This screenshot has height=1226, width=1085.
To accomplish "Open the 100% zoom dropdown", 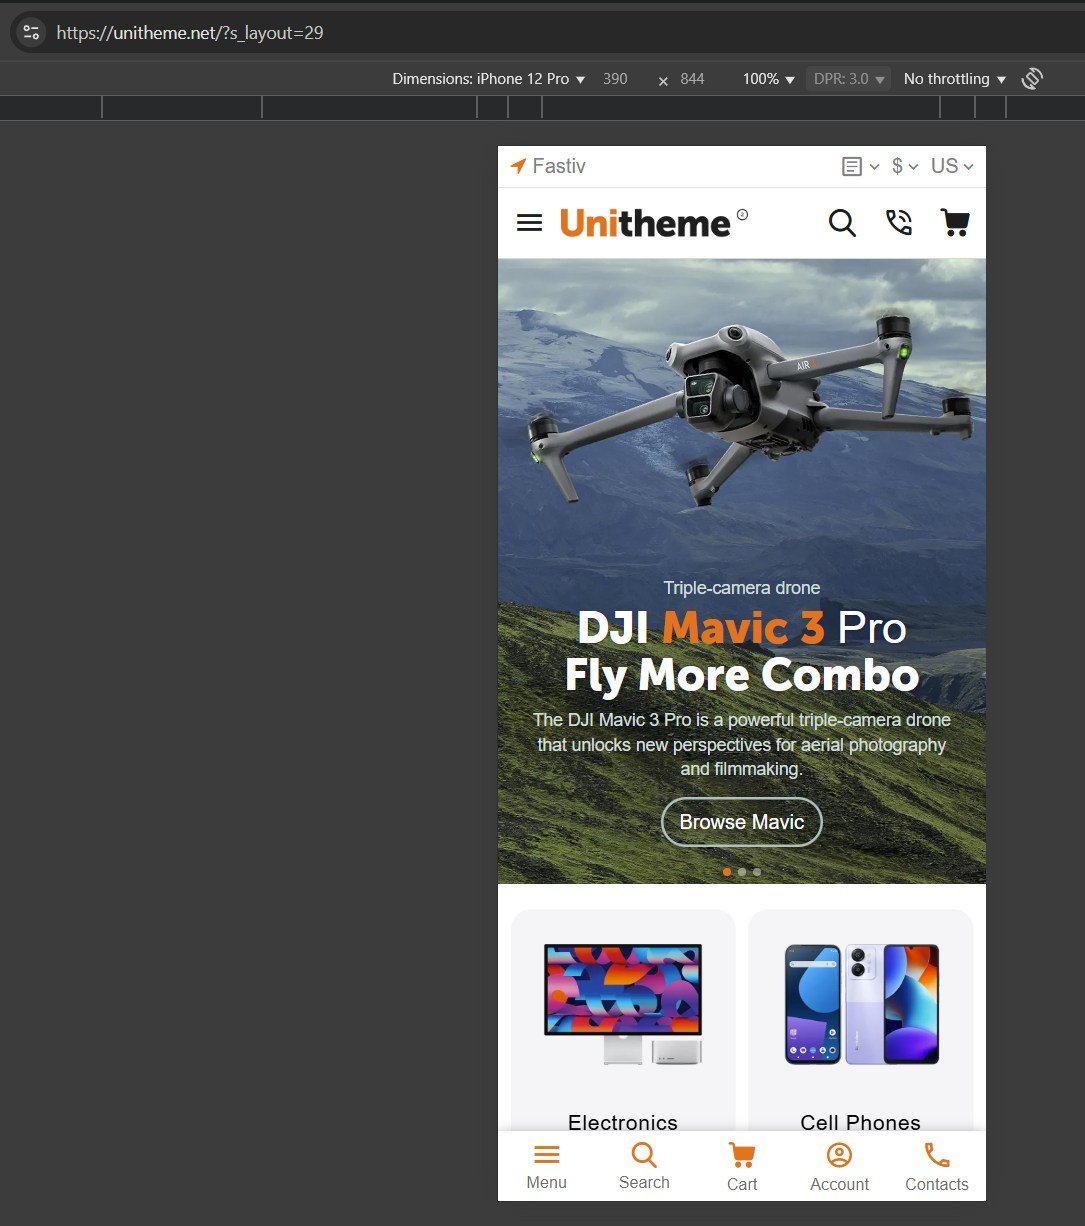I will pyautogui.click(x=768, y=79).
